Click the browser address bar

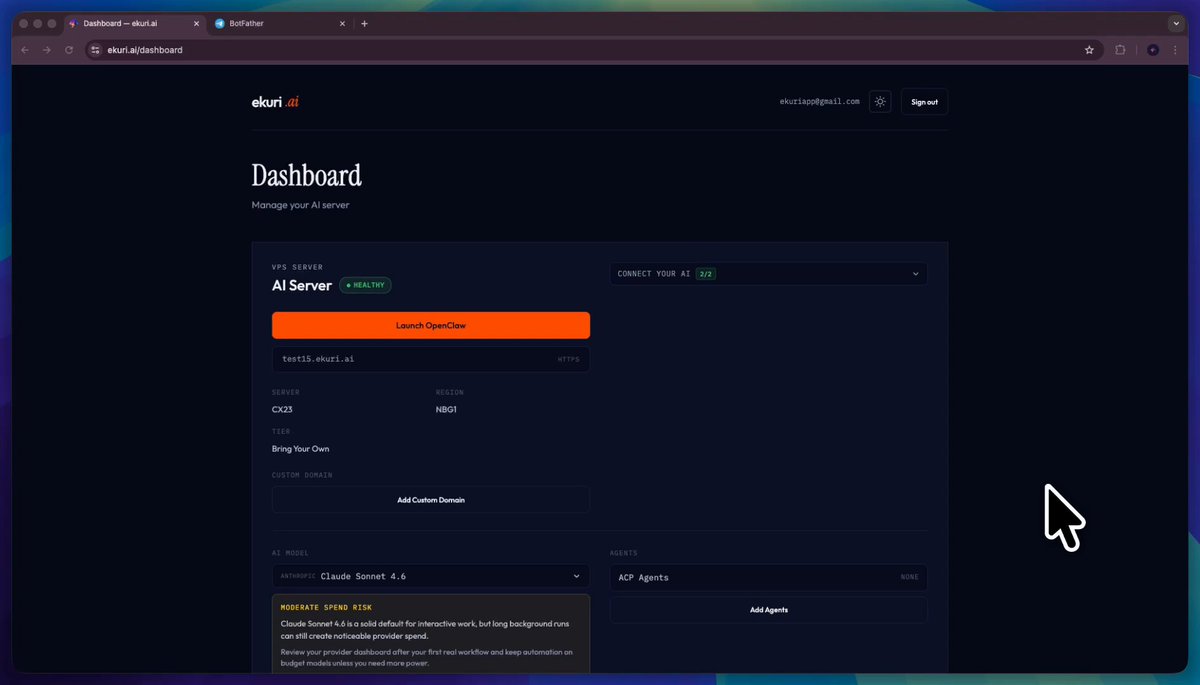coord(400,49)
